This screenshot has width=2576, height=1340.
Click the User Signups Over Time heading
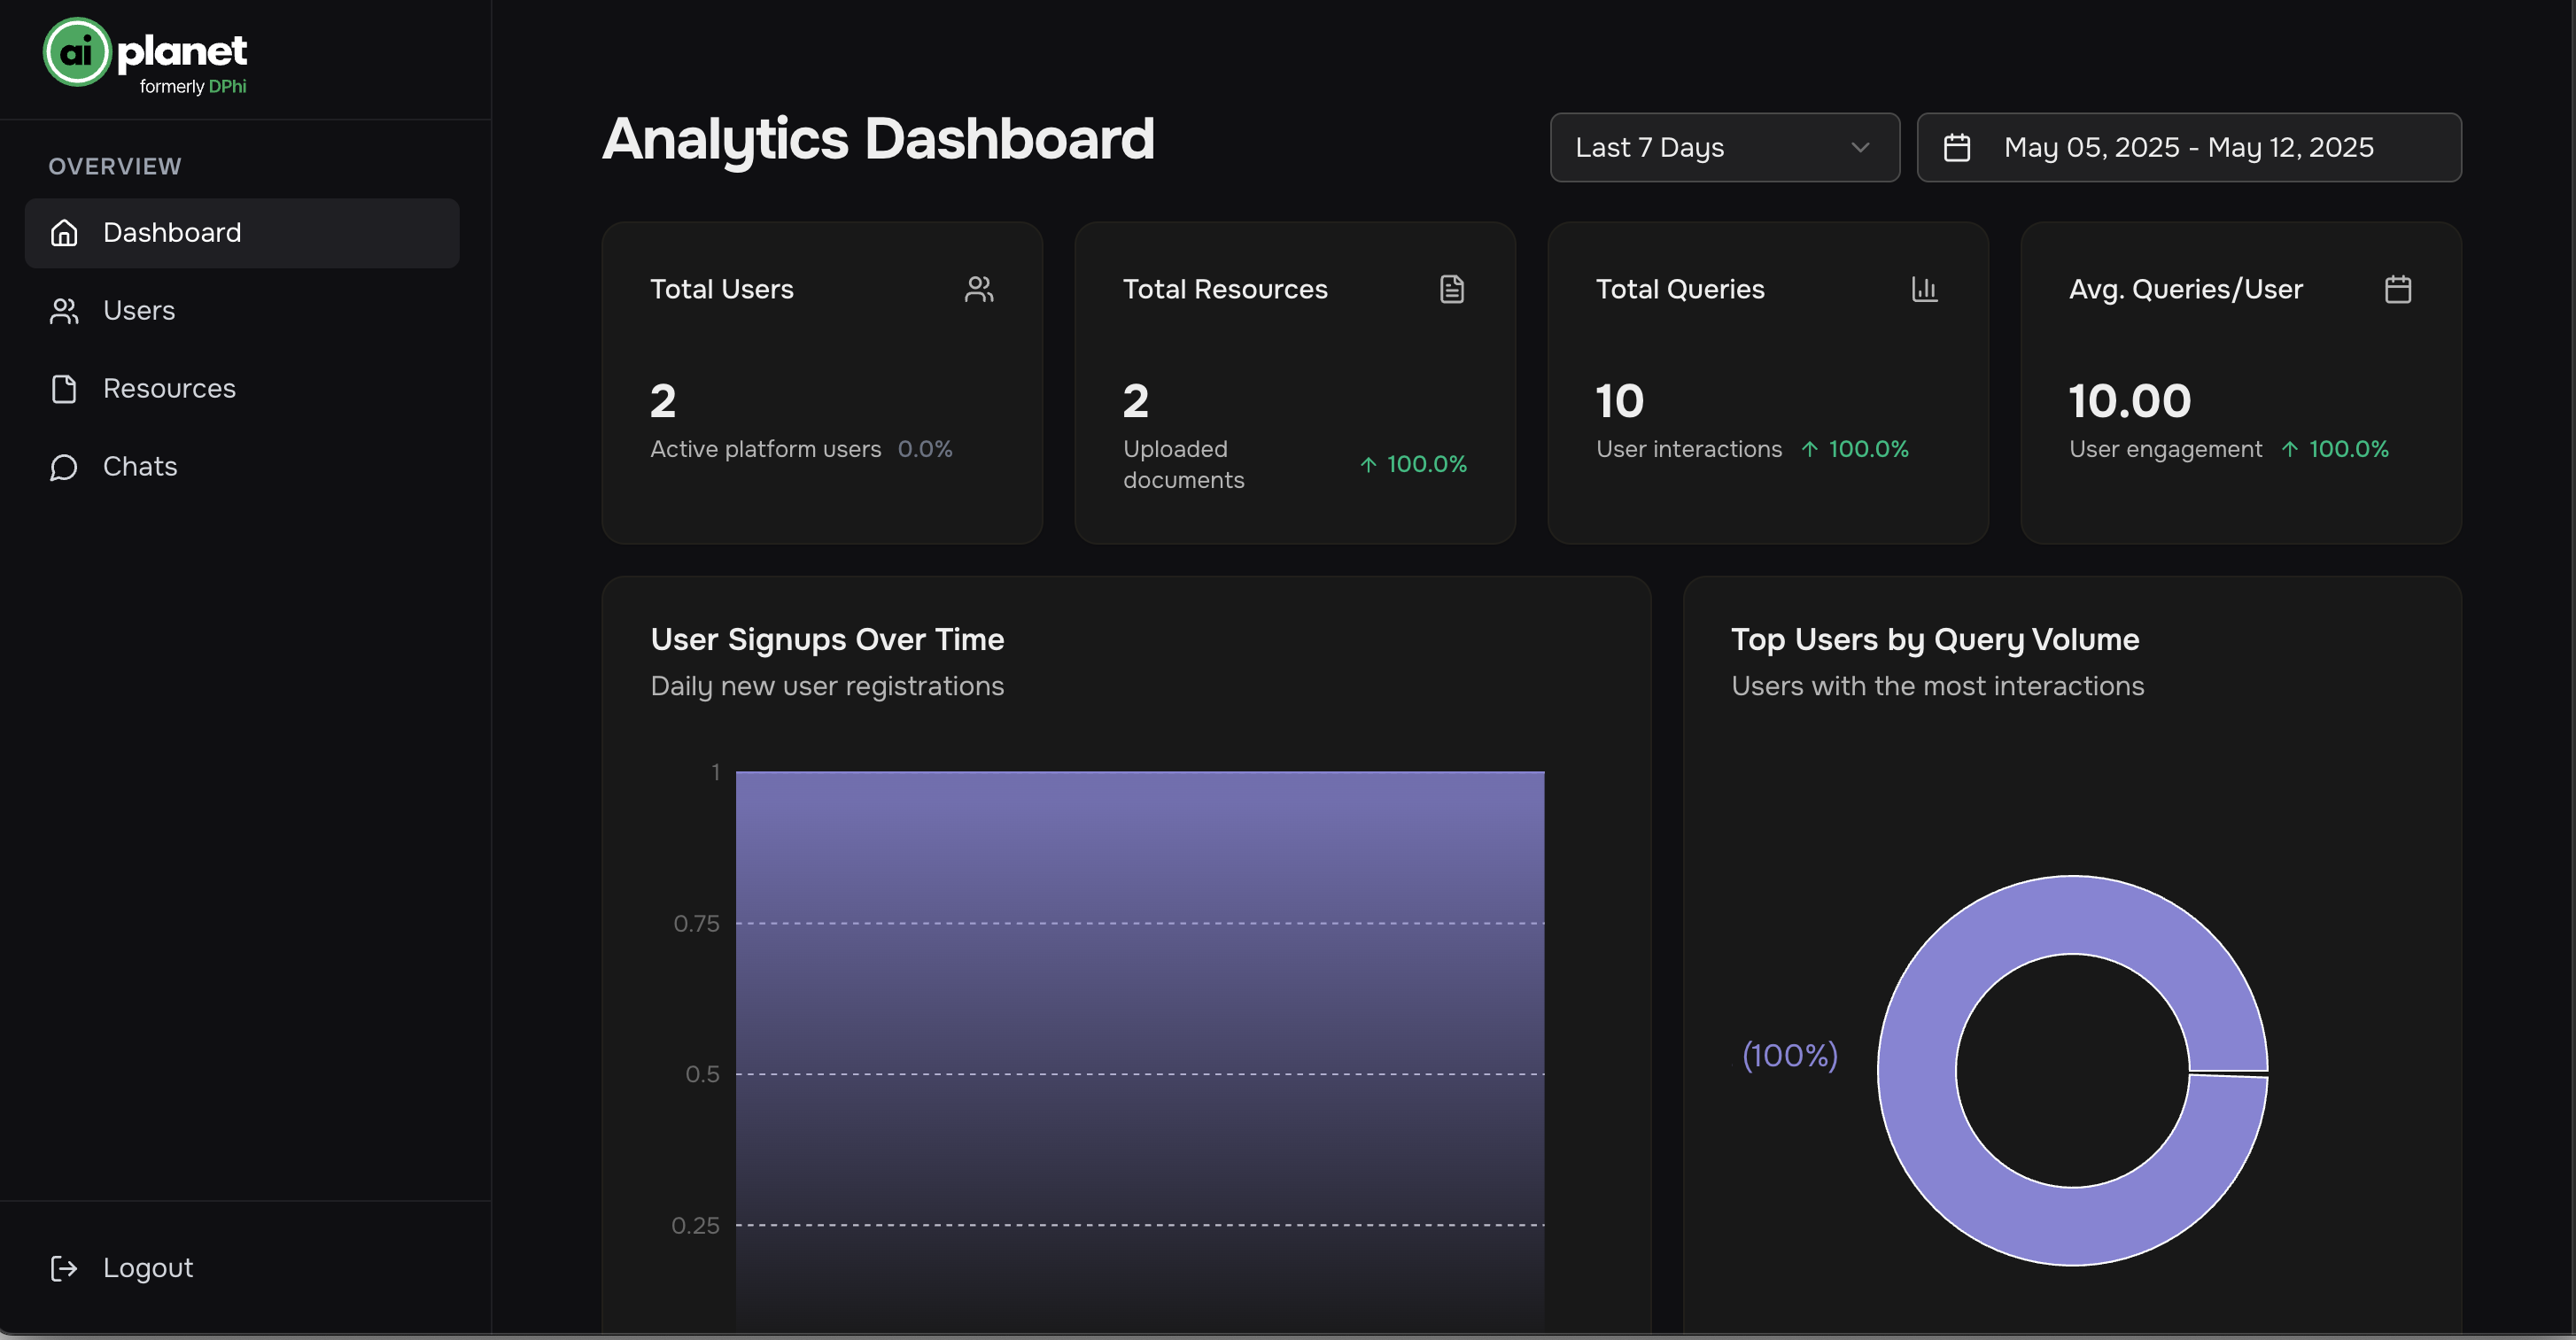coord(827,640)
